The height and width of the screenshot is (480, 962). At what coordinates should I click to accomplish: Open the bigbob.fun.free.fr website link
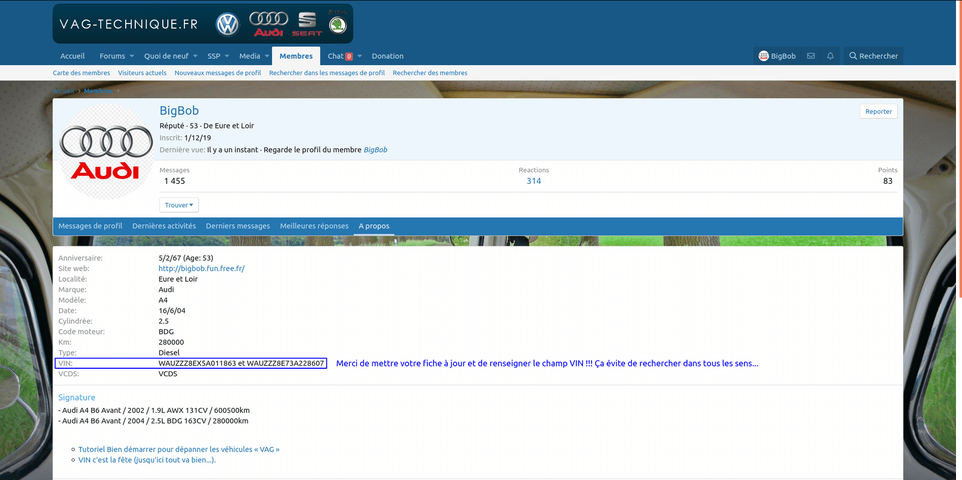point(201,269)
